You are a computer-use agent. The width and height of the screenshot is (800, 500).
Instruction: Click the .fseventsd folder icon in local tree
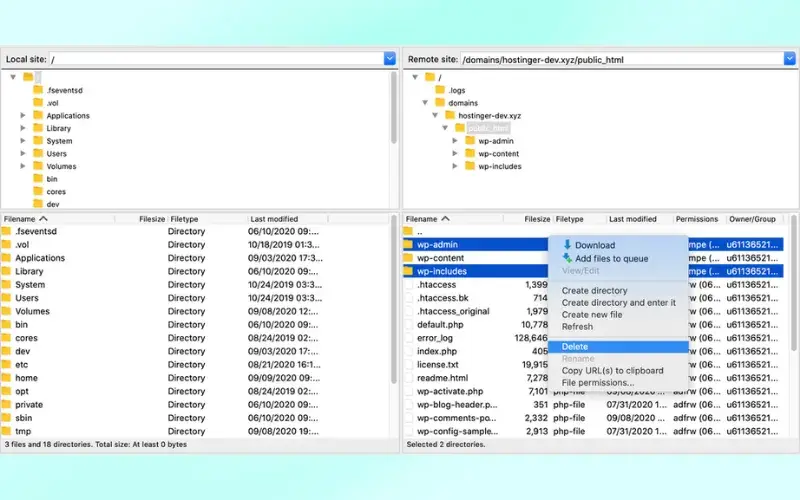click(38, 90)
